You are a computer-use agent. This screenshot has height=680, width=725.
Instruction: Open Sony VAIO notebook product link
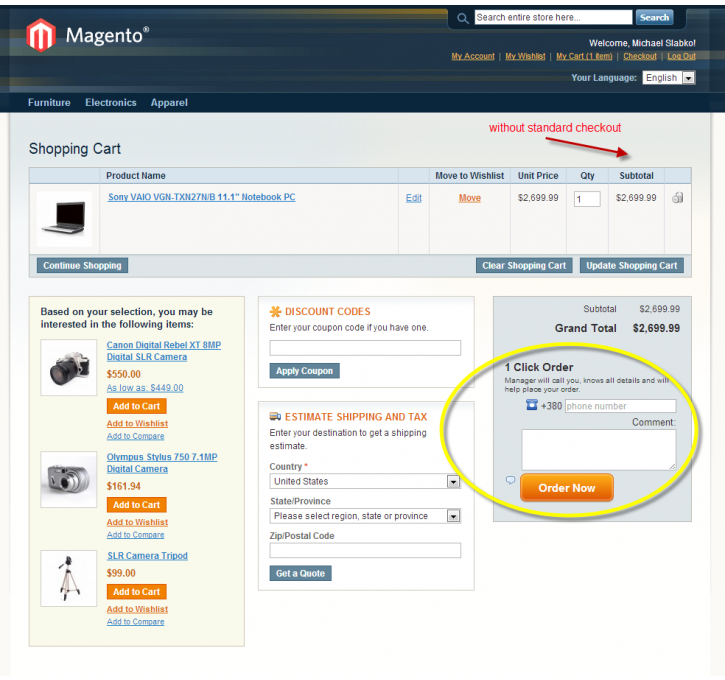click(x=202, y=197)
